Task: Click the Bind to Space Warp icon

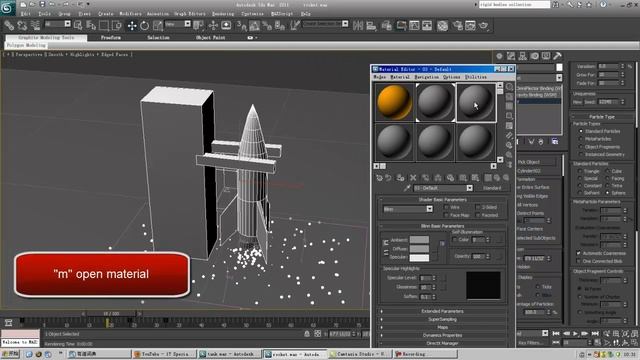Action: pyautogui.click(x=35, y=26)
